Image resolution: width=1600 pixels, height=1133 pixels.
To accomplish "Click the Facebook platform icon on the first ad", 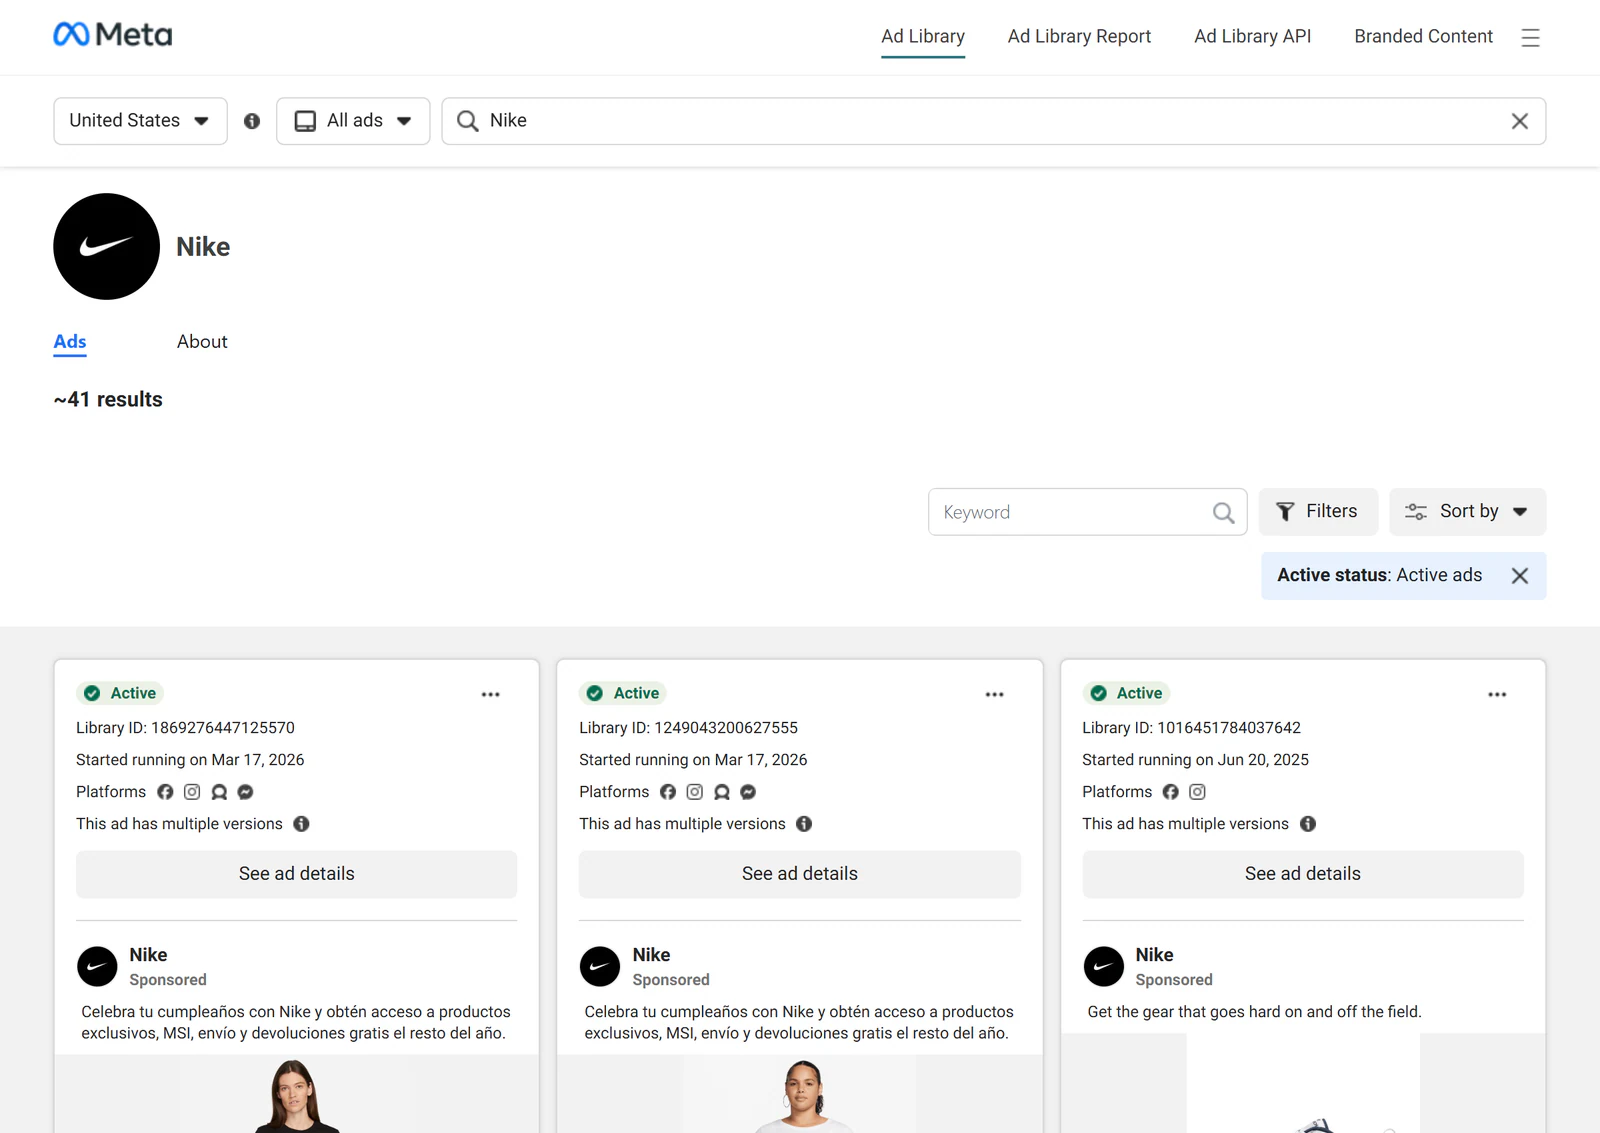I will click(x=165, y=792).
